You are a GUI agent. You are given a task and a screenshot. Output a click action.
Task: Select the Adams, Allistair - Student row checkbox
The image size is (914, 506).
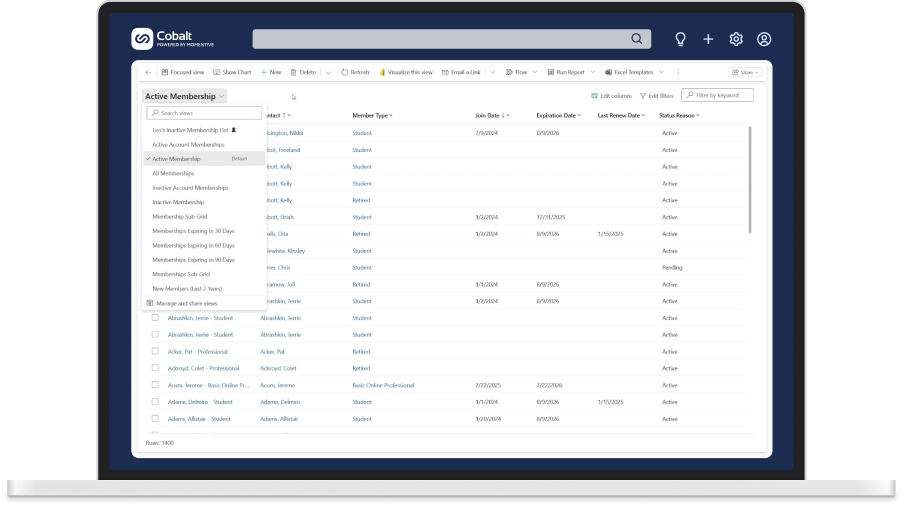coord(155,419)
